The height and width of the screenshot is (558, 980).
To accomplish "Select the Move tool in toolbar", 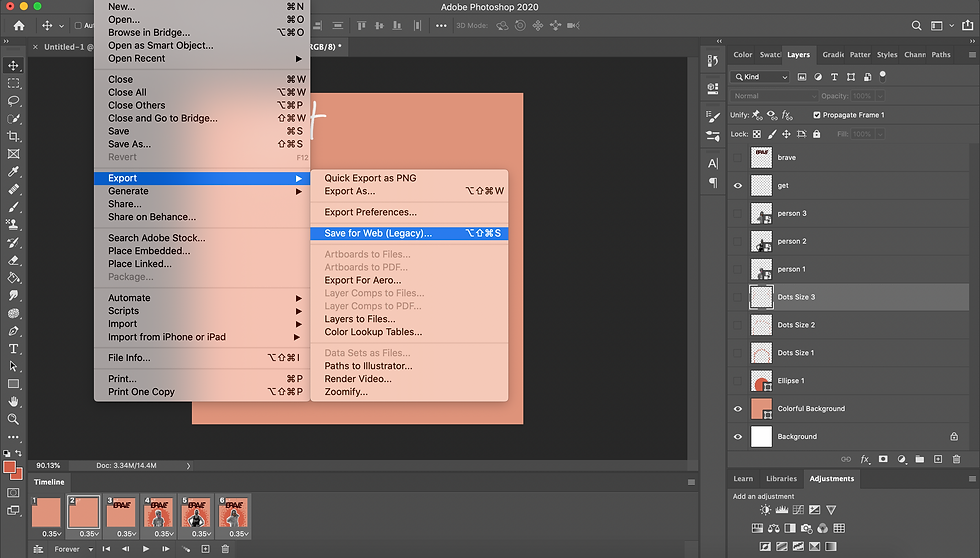I will pyautogui.click(x=13, y=66).
